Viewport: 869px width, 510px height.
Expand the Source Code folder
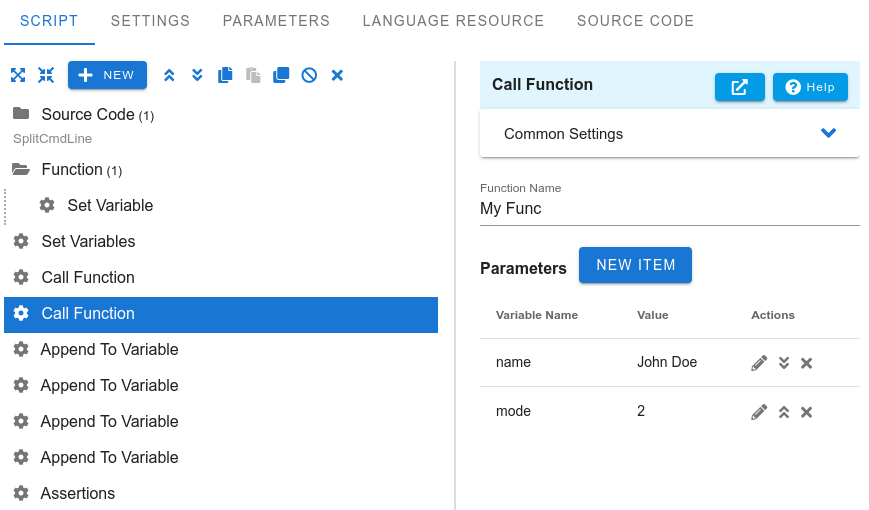click(x=20, y=114)
